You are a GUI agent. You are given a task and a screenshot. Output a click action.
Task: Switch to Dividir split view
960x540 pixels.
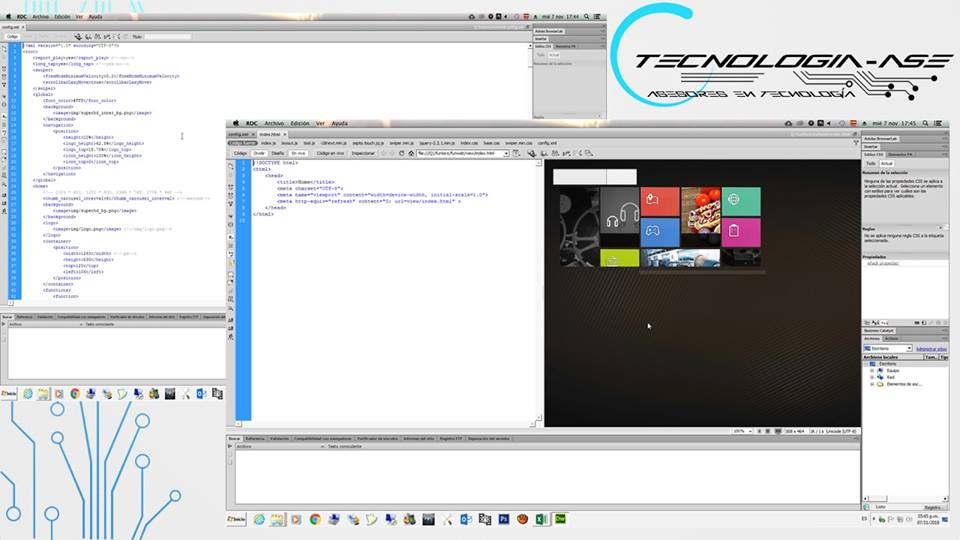point(258,153)
